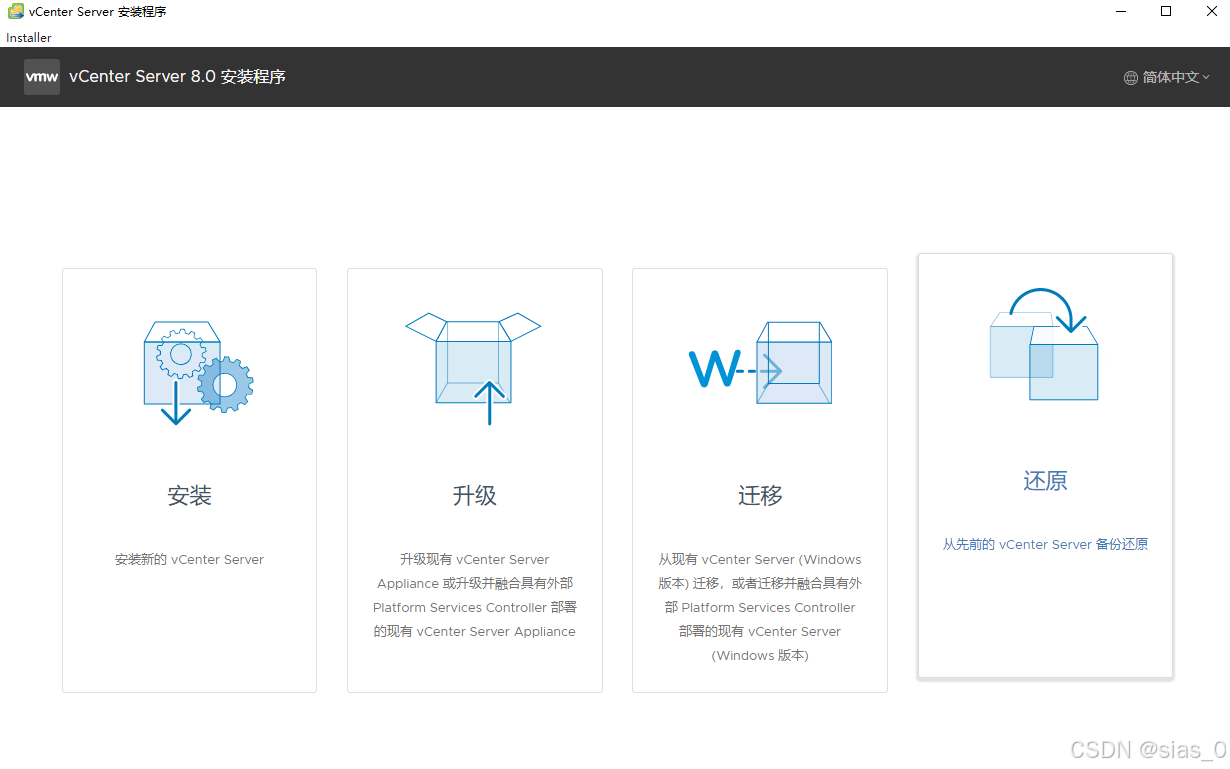The height and width of the screenshot is (769, 1230).
Task: Select the 还原 card title
Action: (x=1045, y=481)
